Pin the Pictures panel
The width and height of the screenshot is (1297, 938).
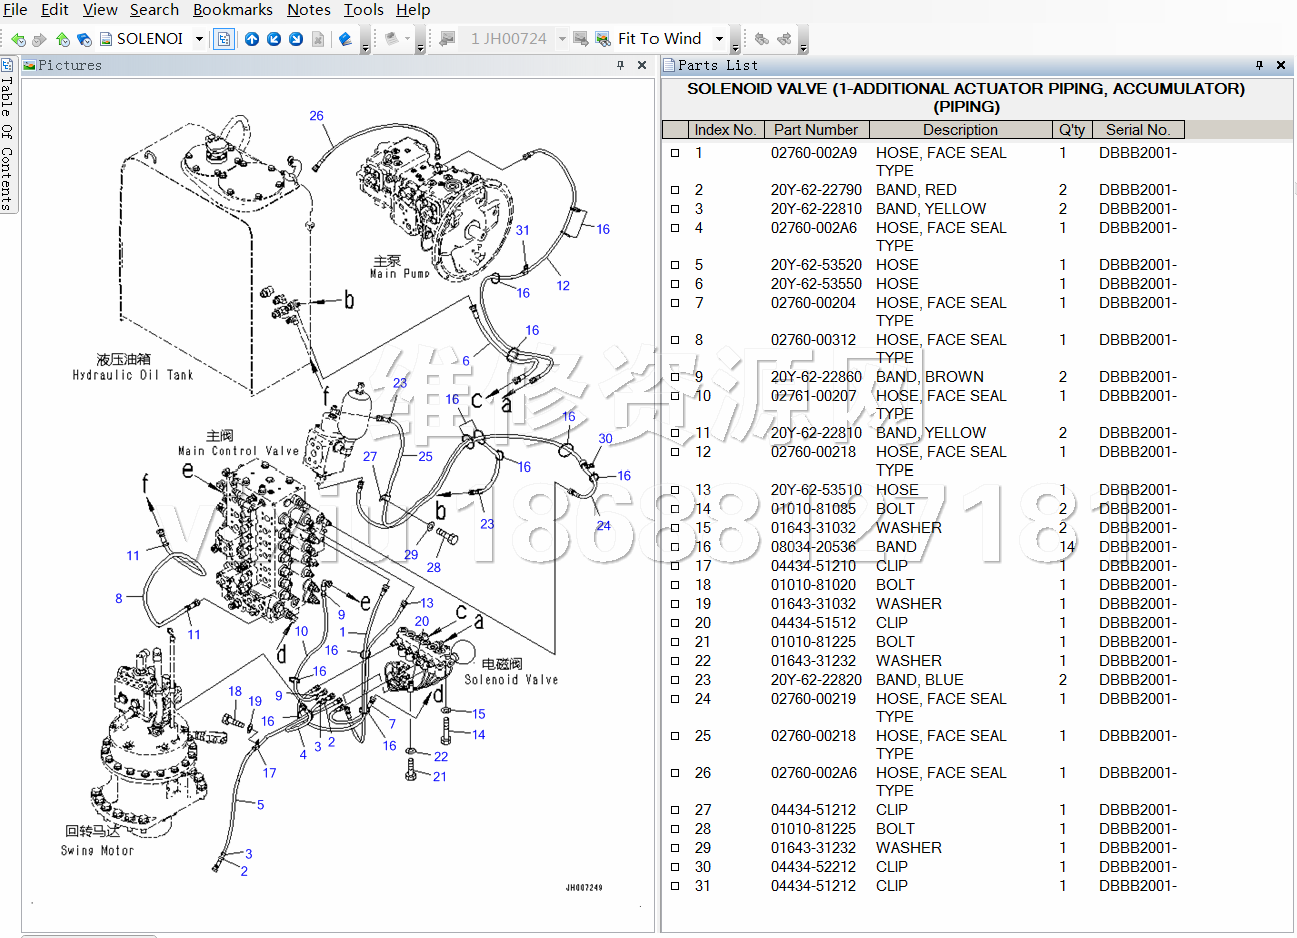pos(621,65)
